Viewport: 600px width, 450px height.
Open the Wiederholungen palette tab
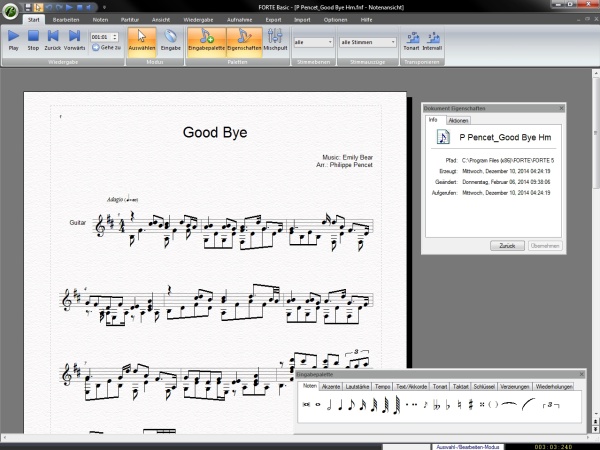(554, 386)
